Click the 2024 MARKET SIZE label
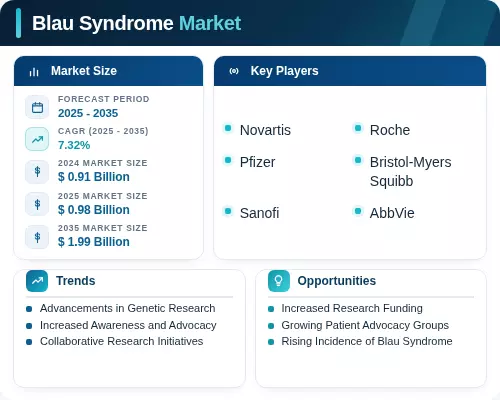Image resolution: width=500 pixels, height=400 pixels. tap(103, 163)
